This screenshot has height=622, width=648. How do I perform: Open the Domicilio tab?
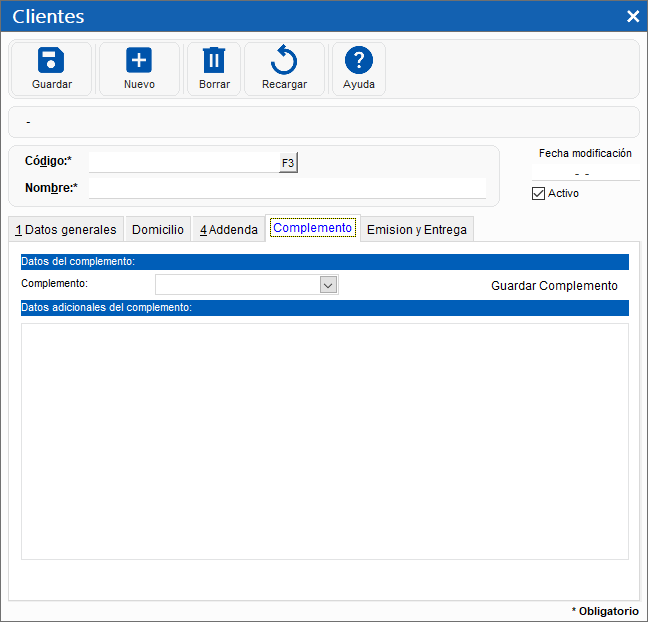(158, 229)
